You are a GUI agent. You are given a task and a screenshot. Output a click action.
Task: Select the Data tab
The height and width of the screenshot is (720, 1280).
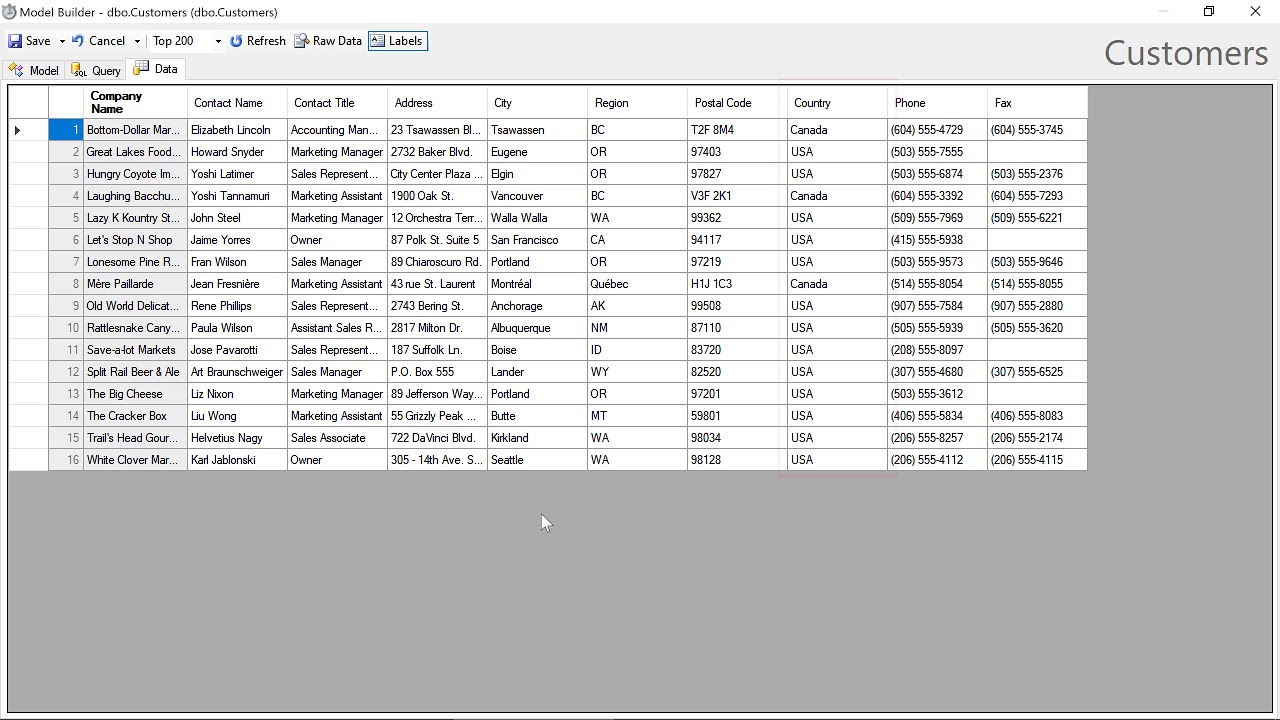[156, 69]
